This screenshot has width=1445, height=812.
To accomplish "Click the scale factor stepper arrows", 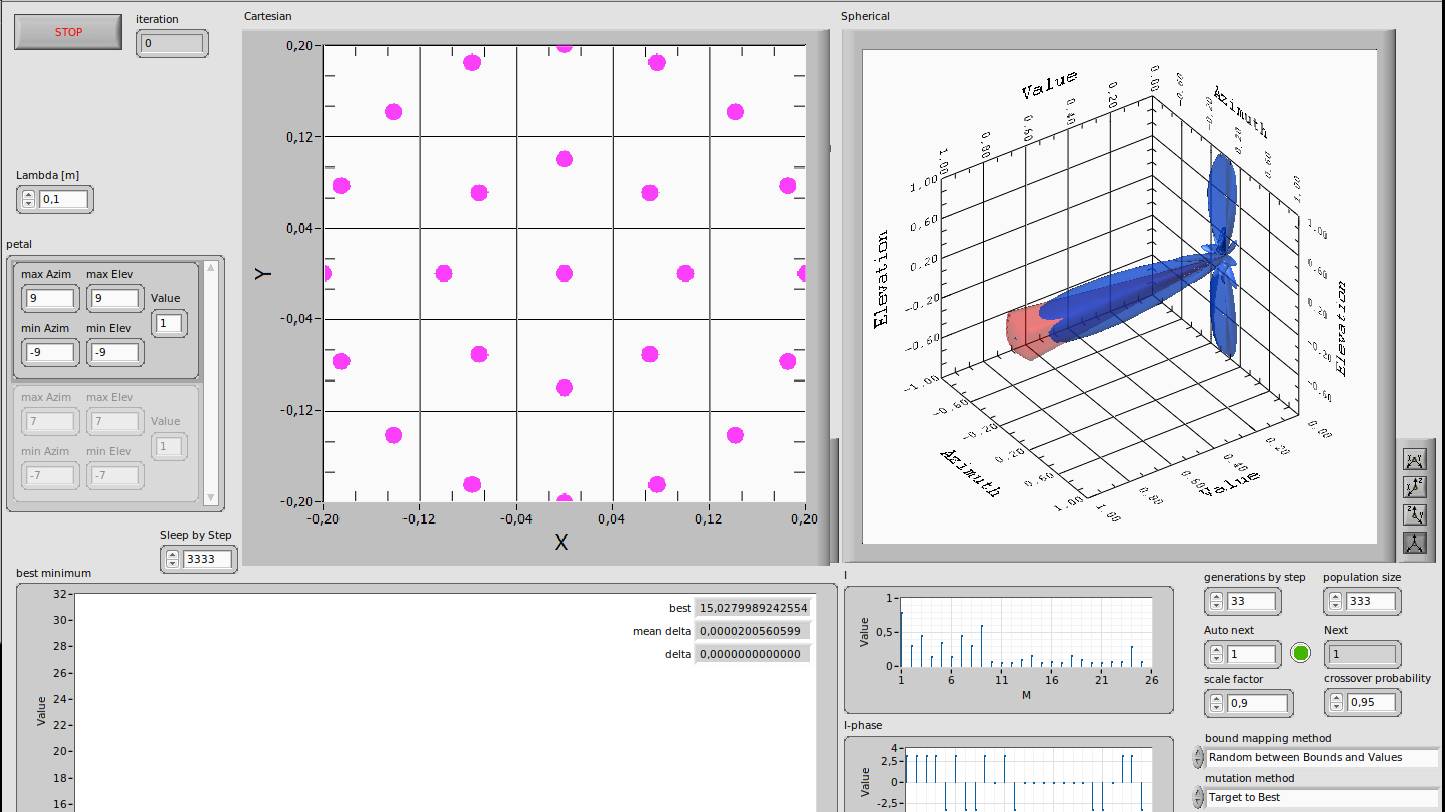I will 1216,703.
